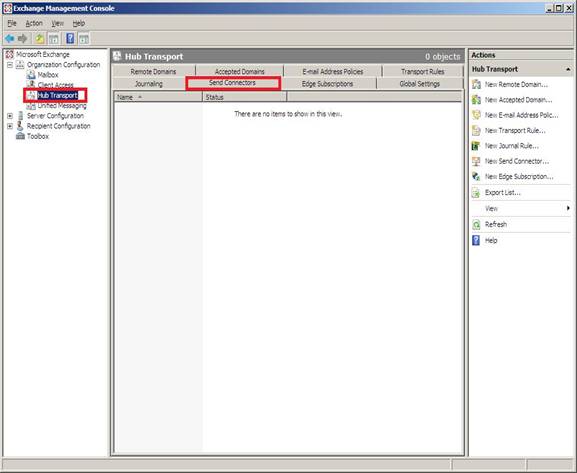Select Server Configuration tree node
The height and width of the screenshot is (473, 577).
[x=55, y=116]
